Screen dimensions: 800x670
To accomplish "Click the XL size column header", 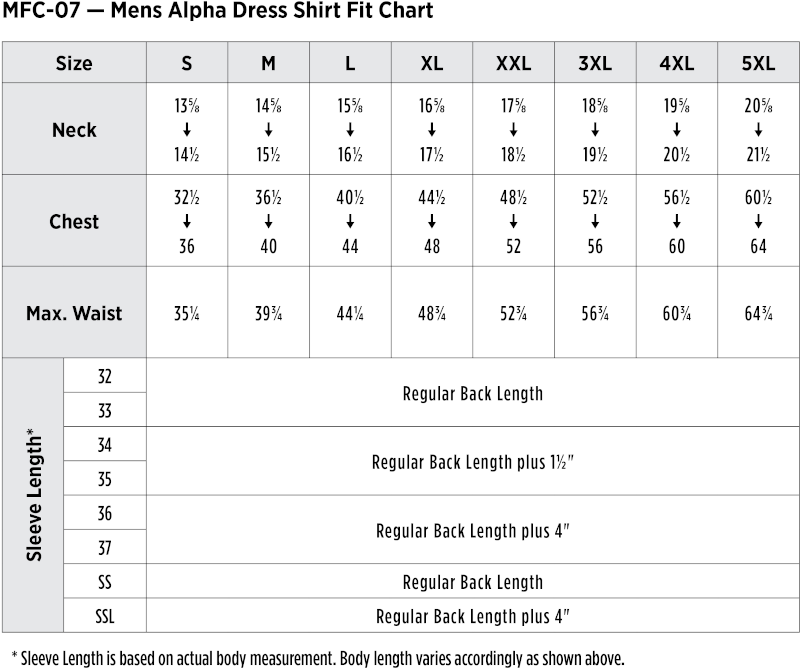I will tap(432, 63).
